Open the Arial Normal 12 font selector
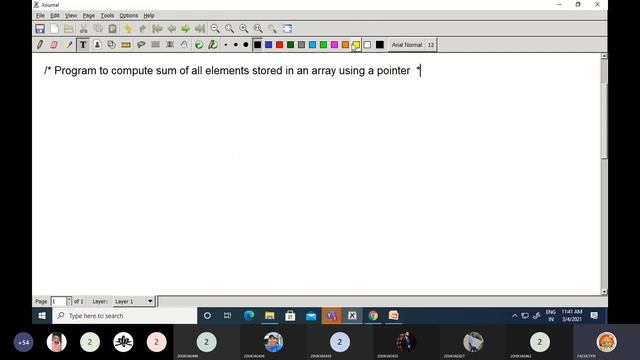Viewport: 640px width, 360px height. [x=413, y=45]
